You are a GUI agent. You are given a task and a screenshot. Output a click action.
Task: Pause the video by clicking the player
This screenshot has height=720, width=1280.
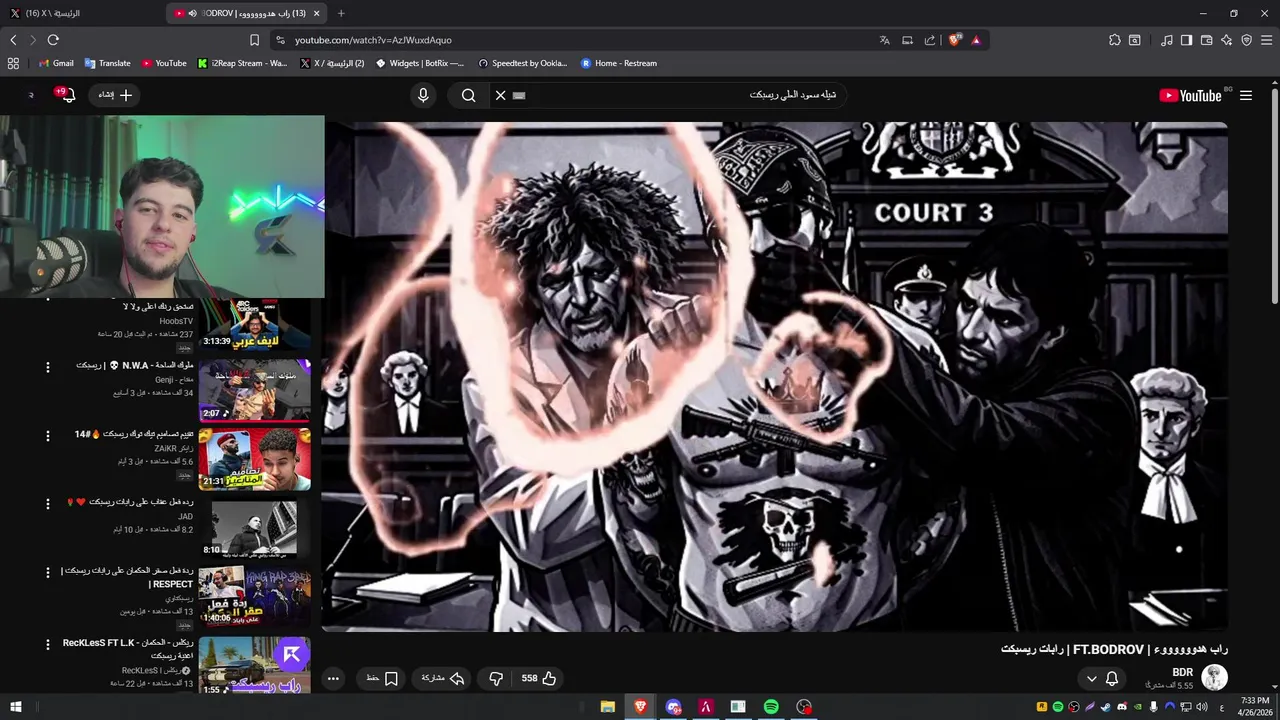click(775, 376)
